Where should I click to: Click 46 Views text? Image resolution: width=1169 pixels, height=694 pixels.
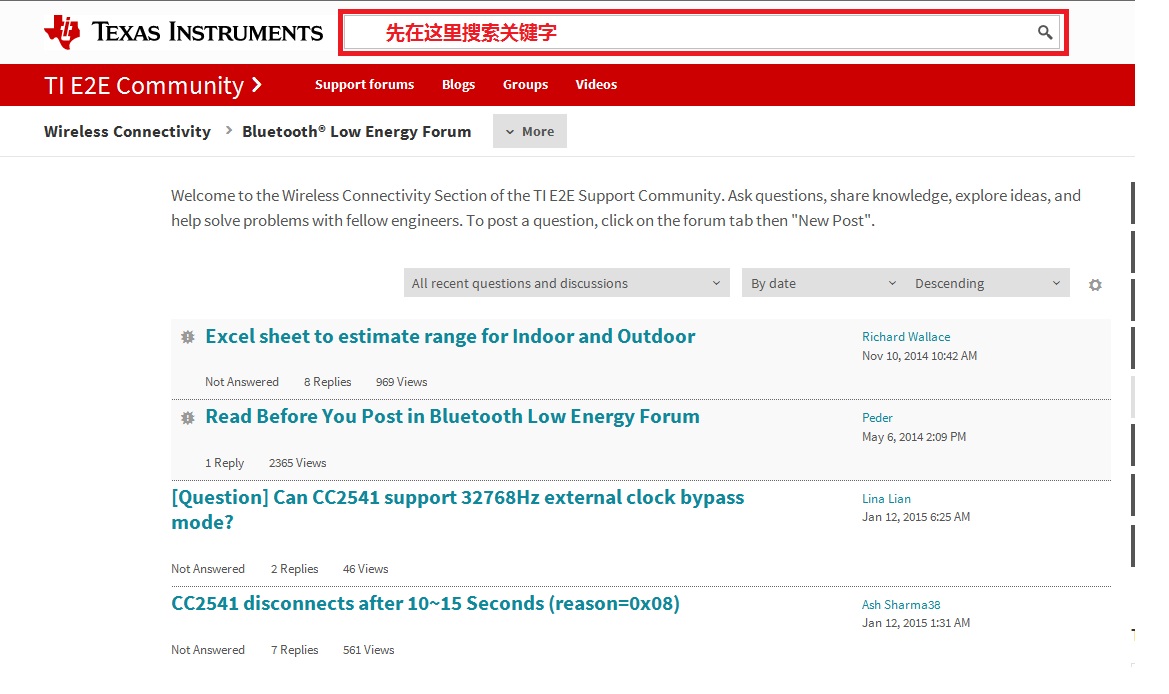(365, 569)
